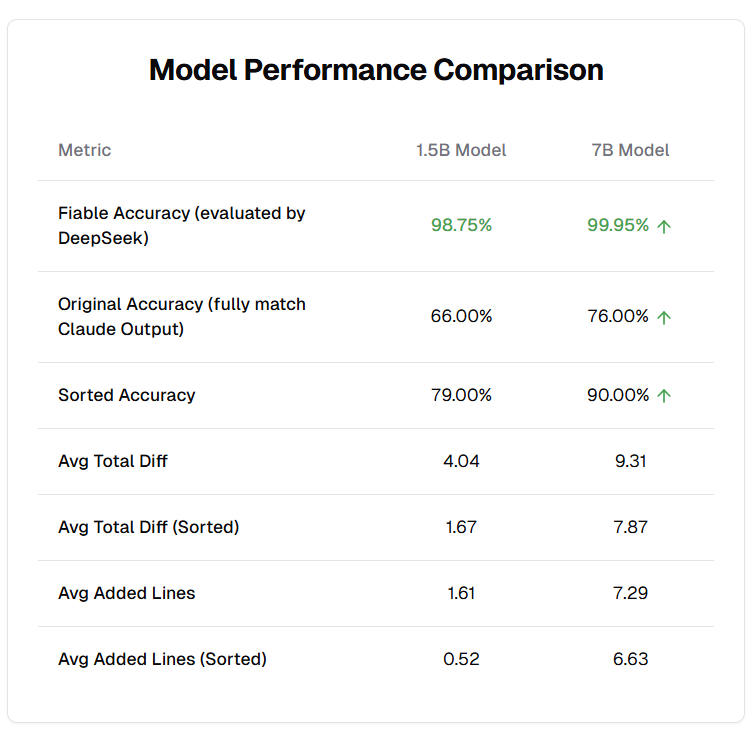Click the green 99.95% value
The image size is (746, 736).
618,225
